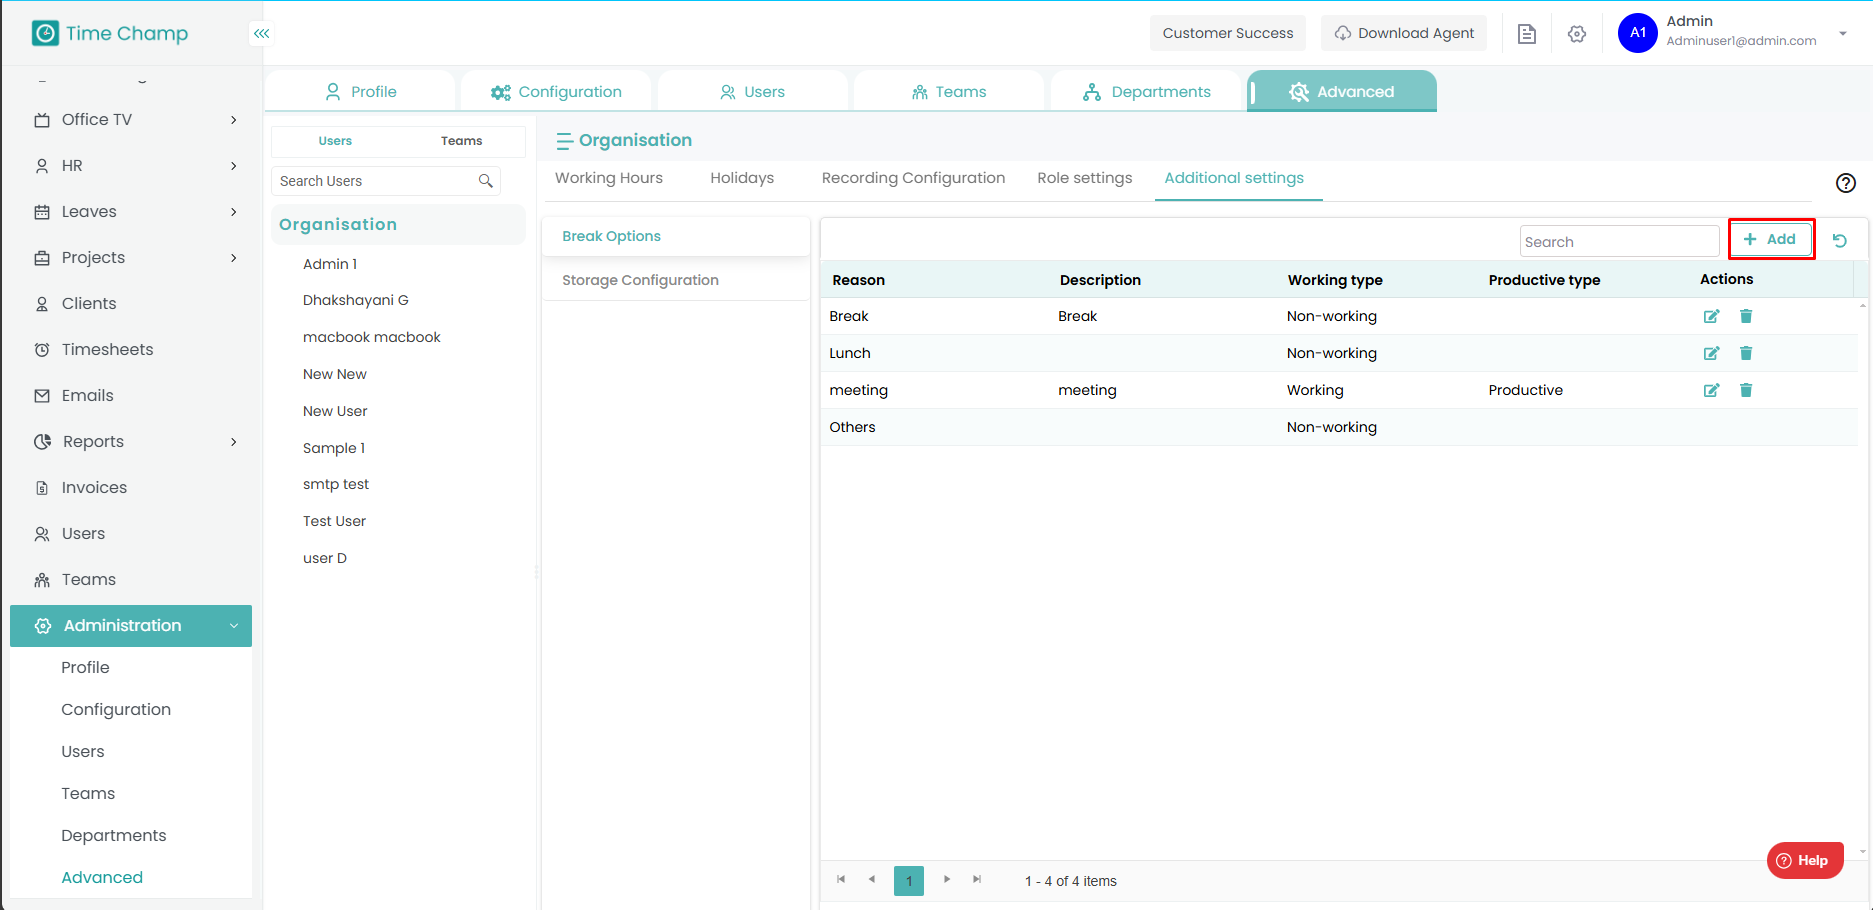
Task: Click the settings gear in header
Action: tap(1577, 34)
